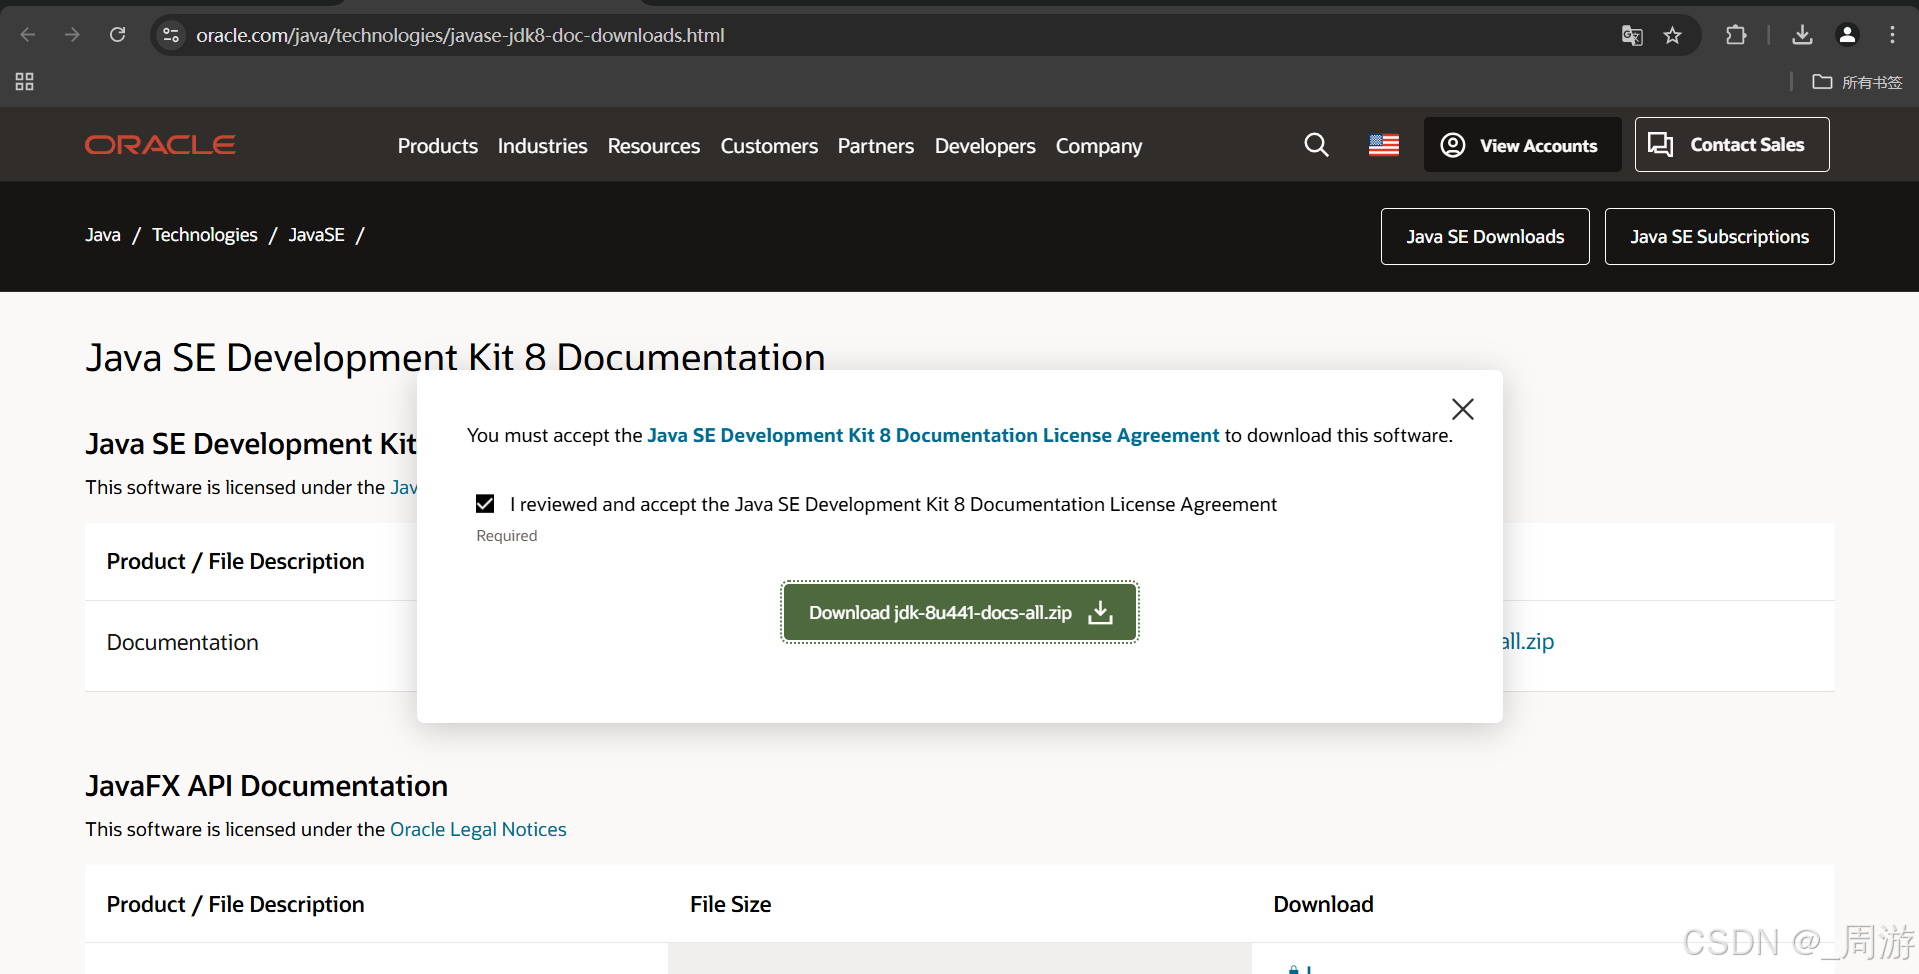This screenshot has height=974, width=1919.
Task: Click the JavaFX API Documentation heading
Action: [x=267, y=786]
